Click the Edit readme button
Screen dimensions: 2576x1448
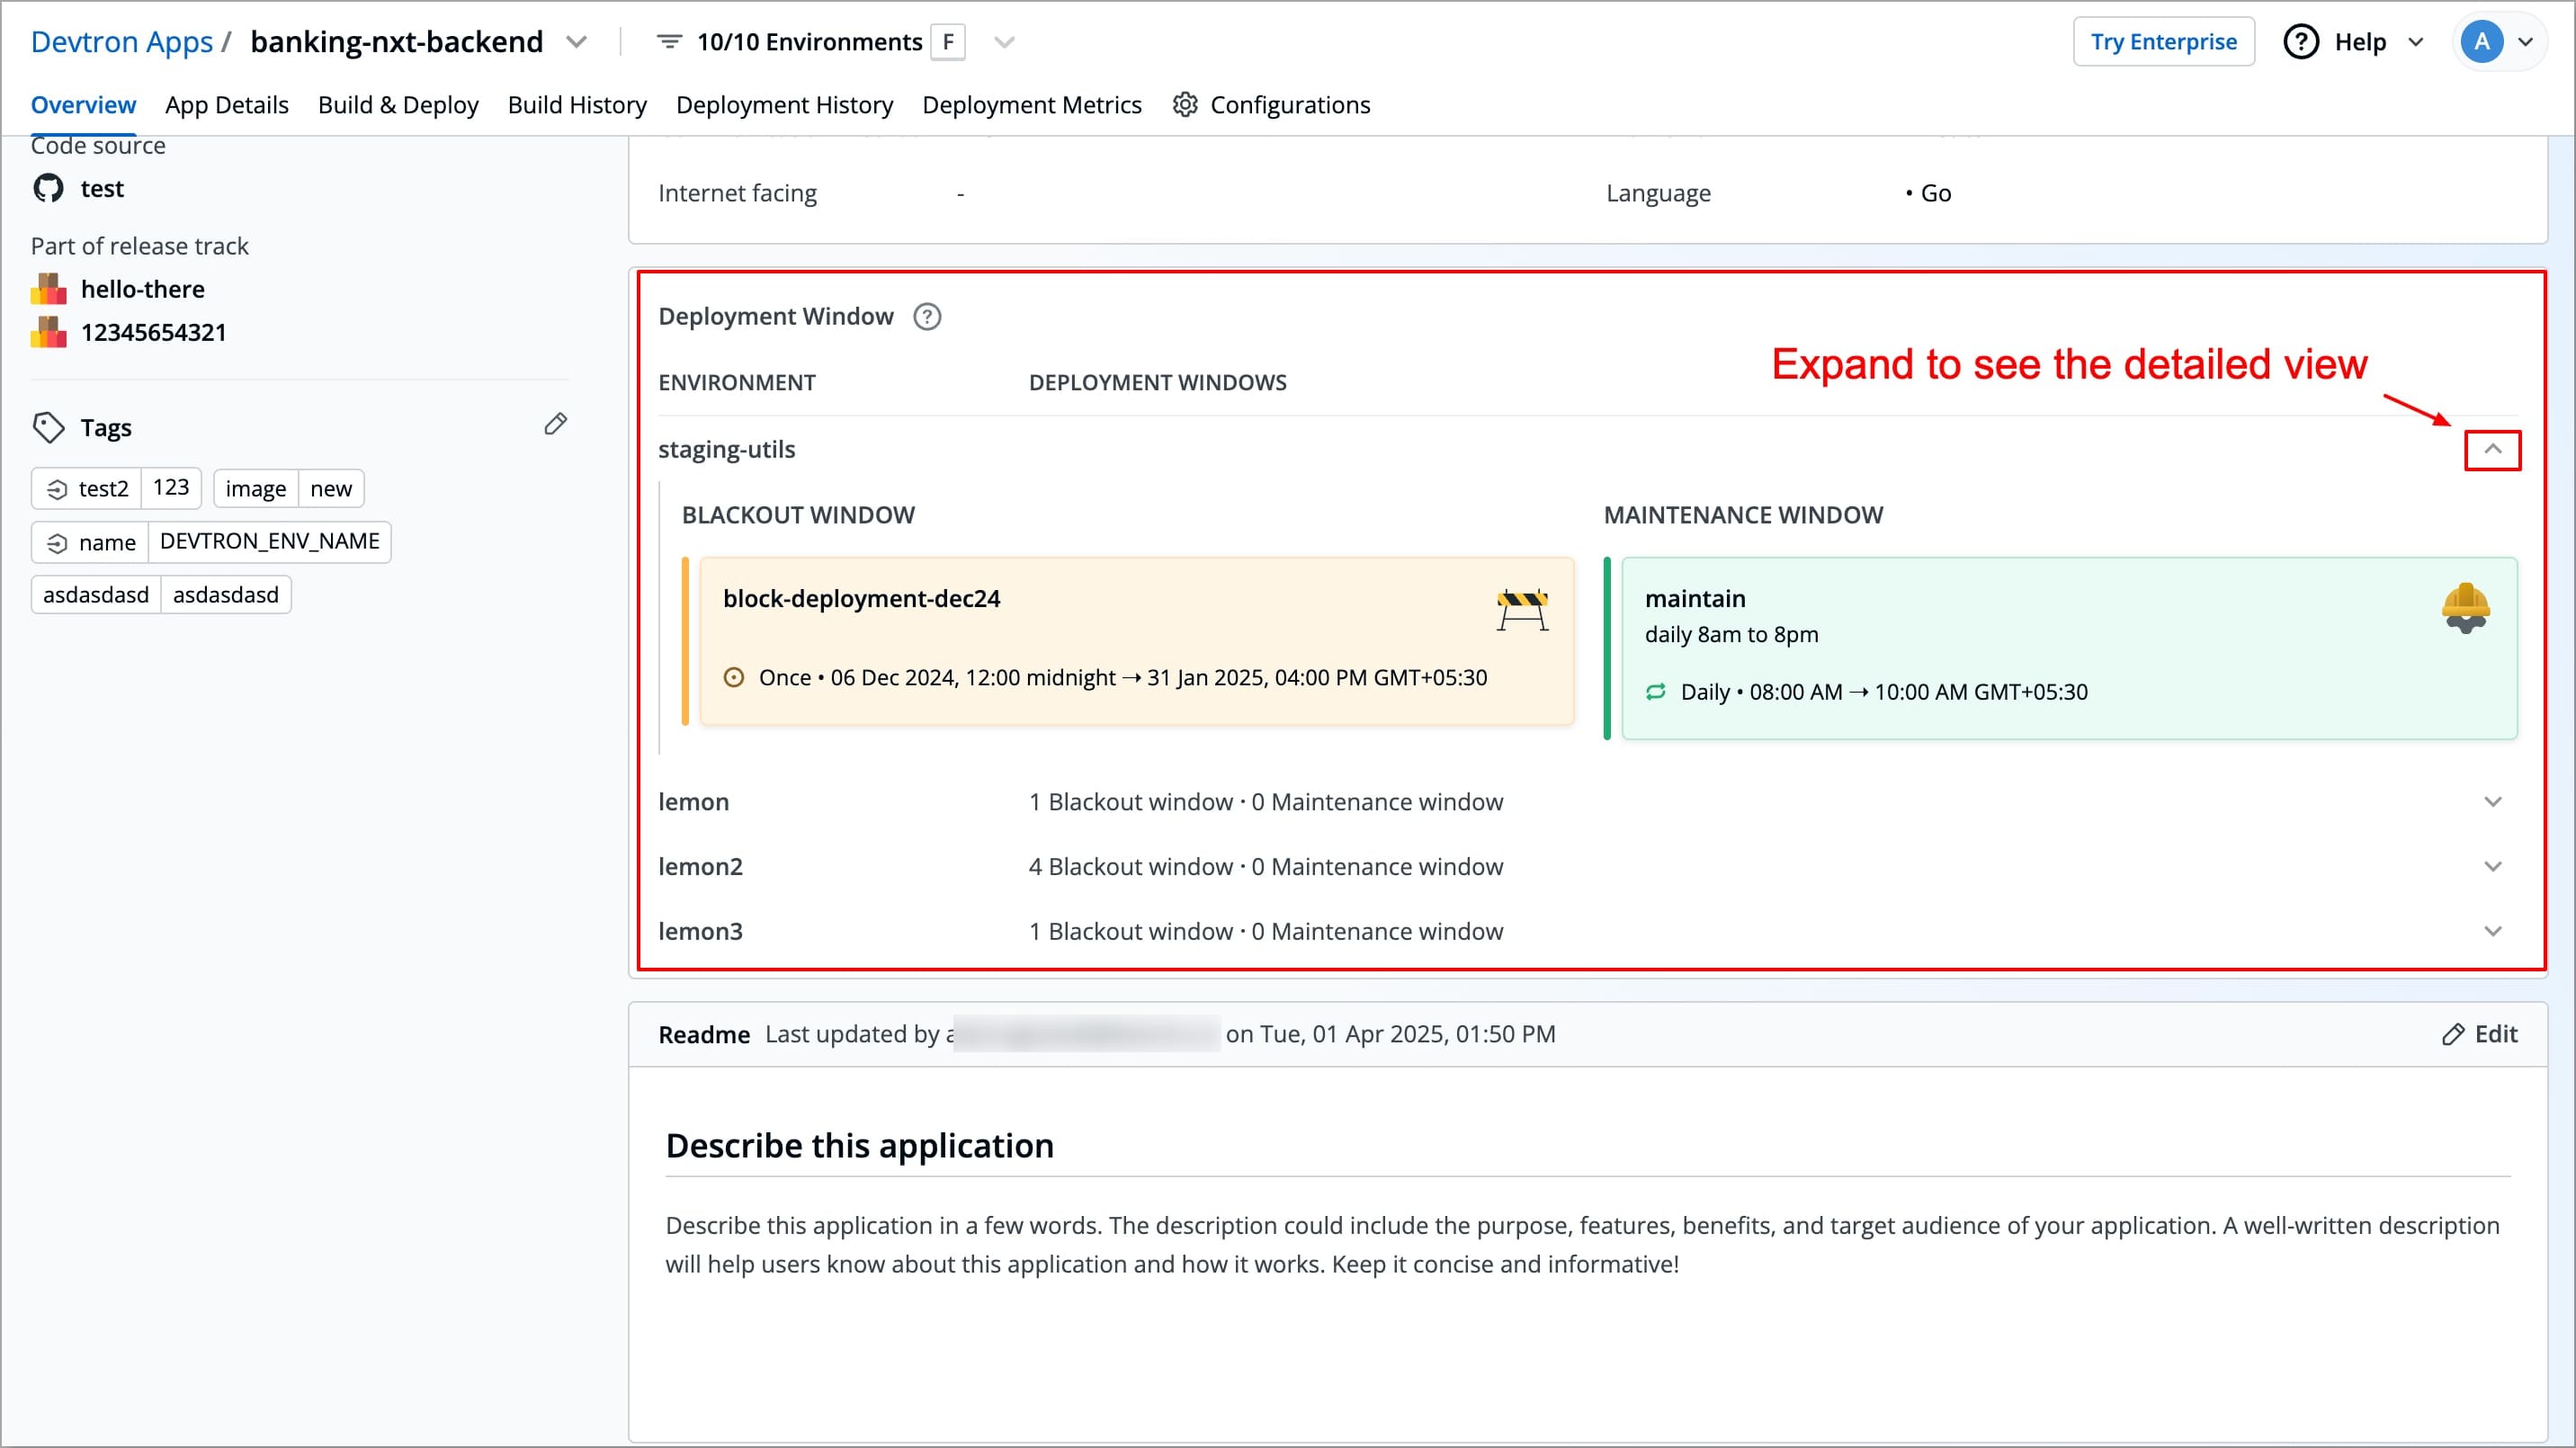pos(2479,1035)
